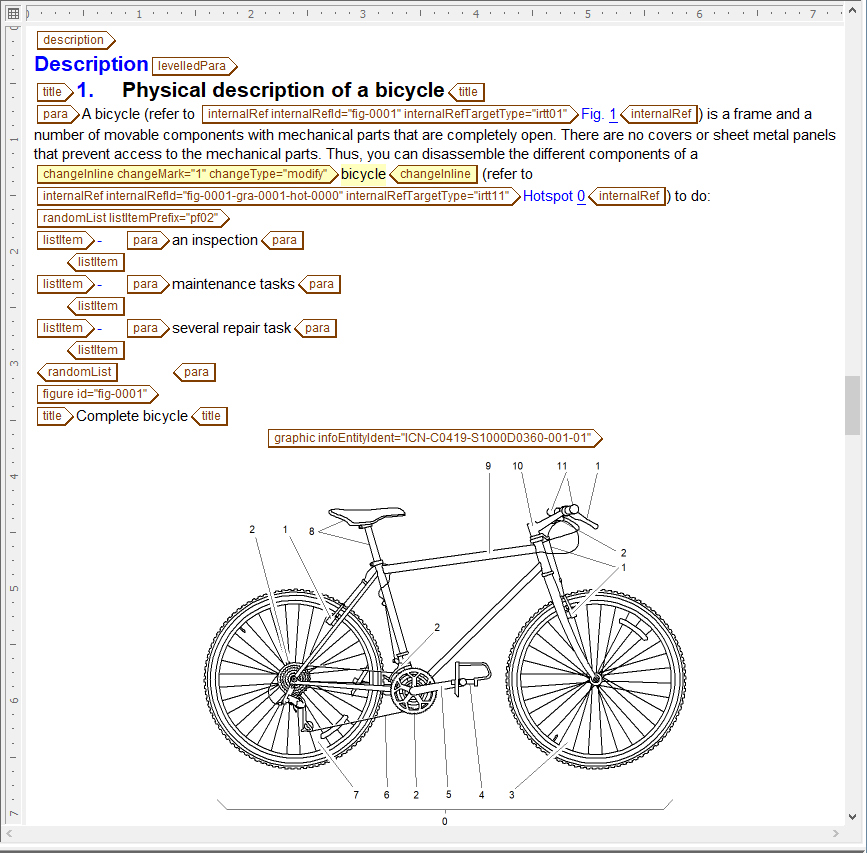Click the title start tag before Physical description
Screen dimensions: 867x853
coord(53,91)
